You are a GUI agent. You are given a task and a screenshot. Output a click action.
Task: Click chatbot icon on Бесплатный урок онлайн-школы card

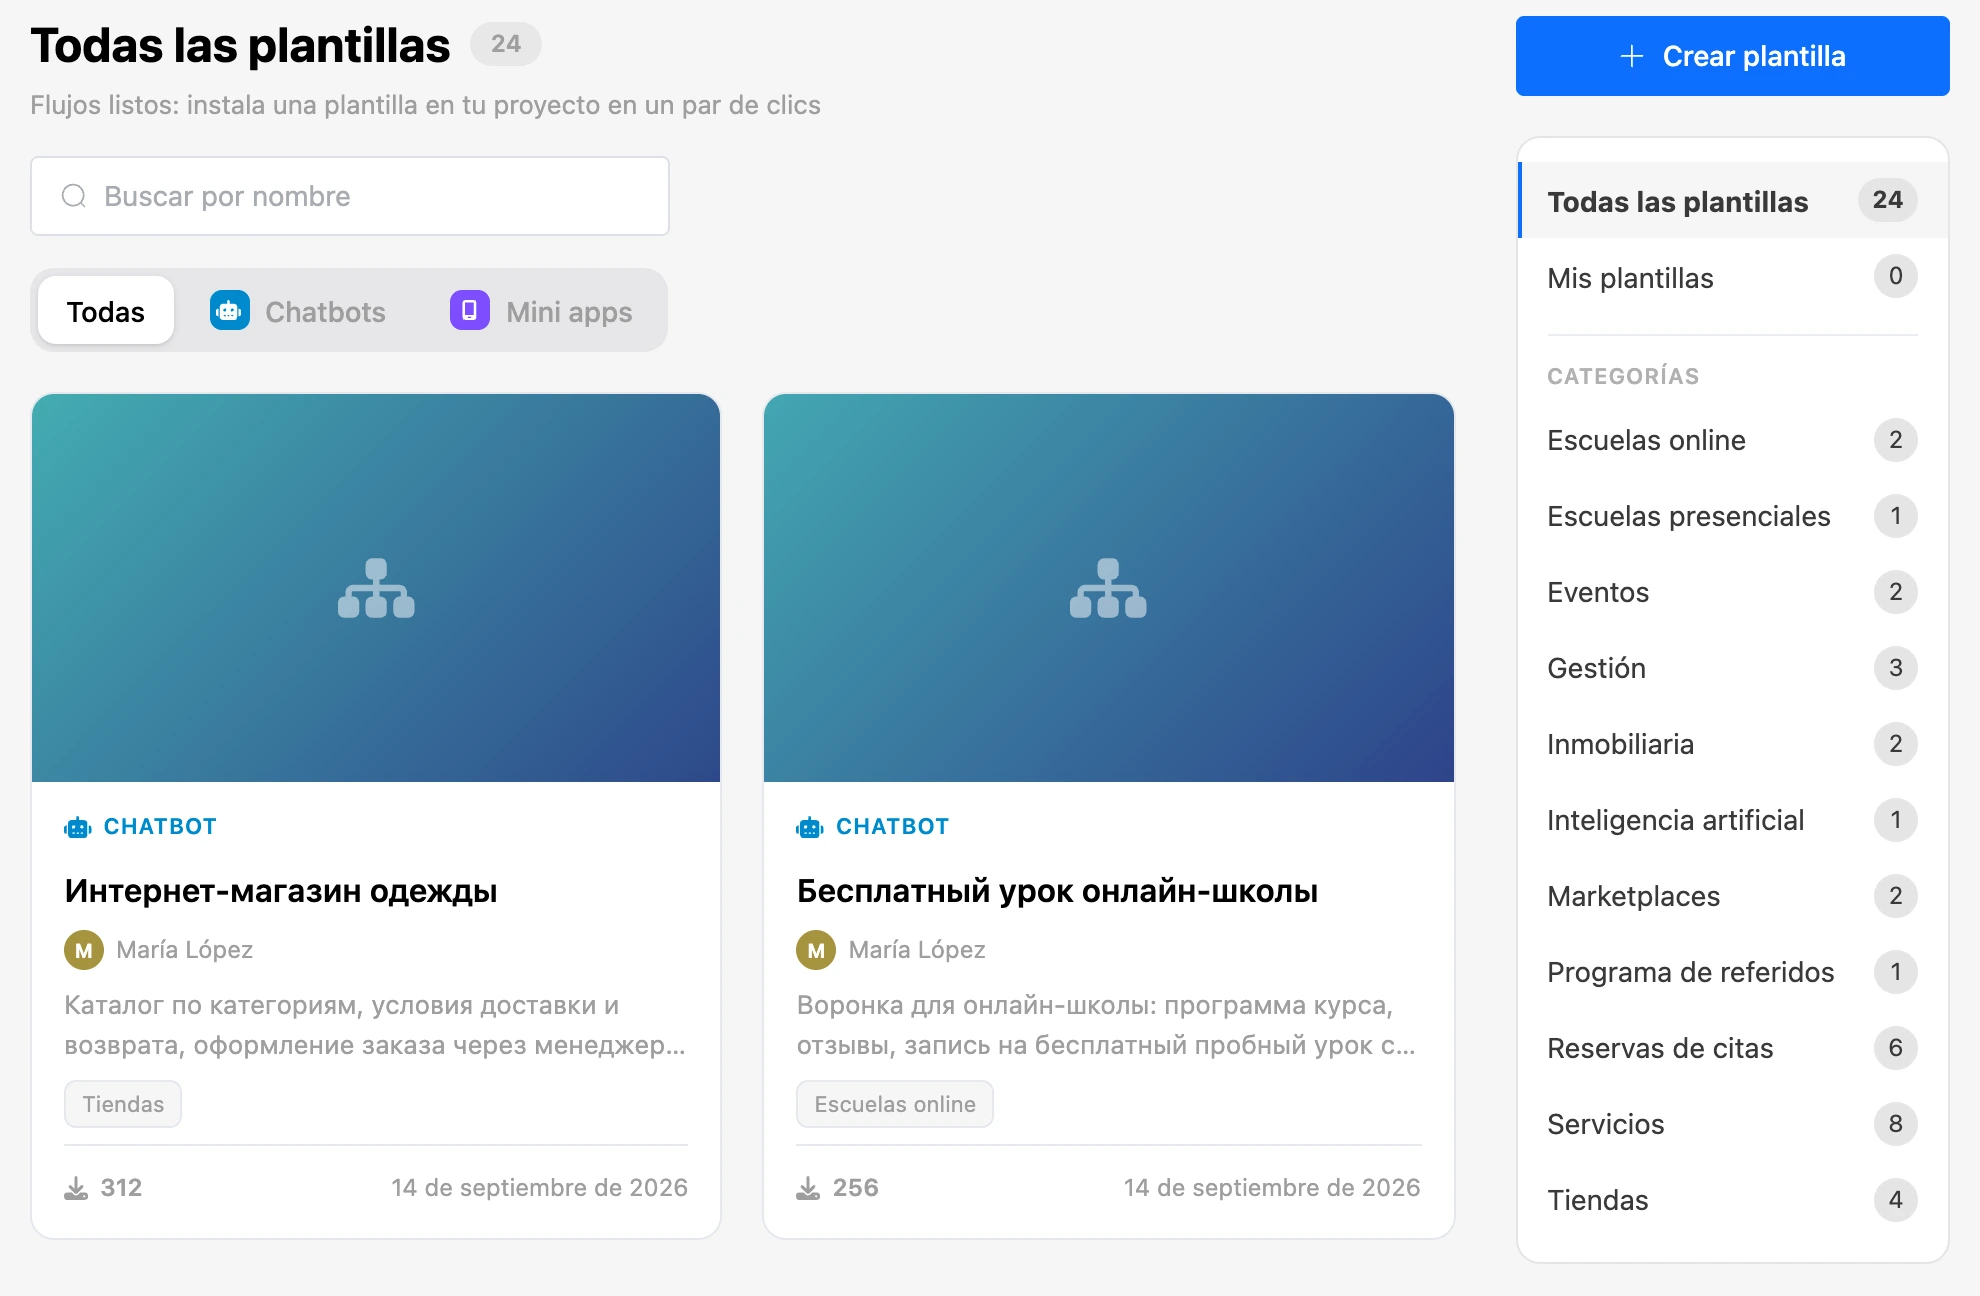(810, 827)
